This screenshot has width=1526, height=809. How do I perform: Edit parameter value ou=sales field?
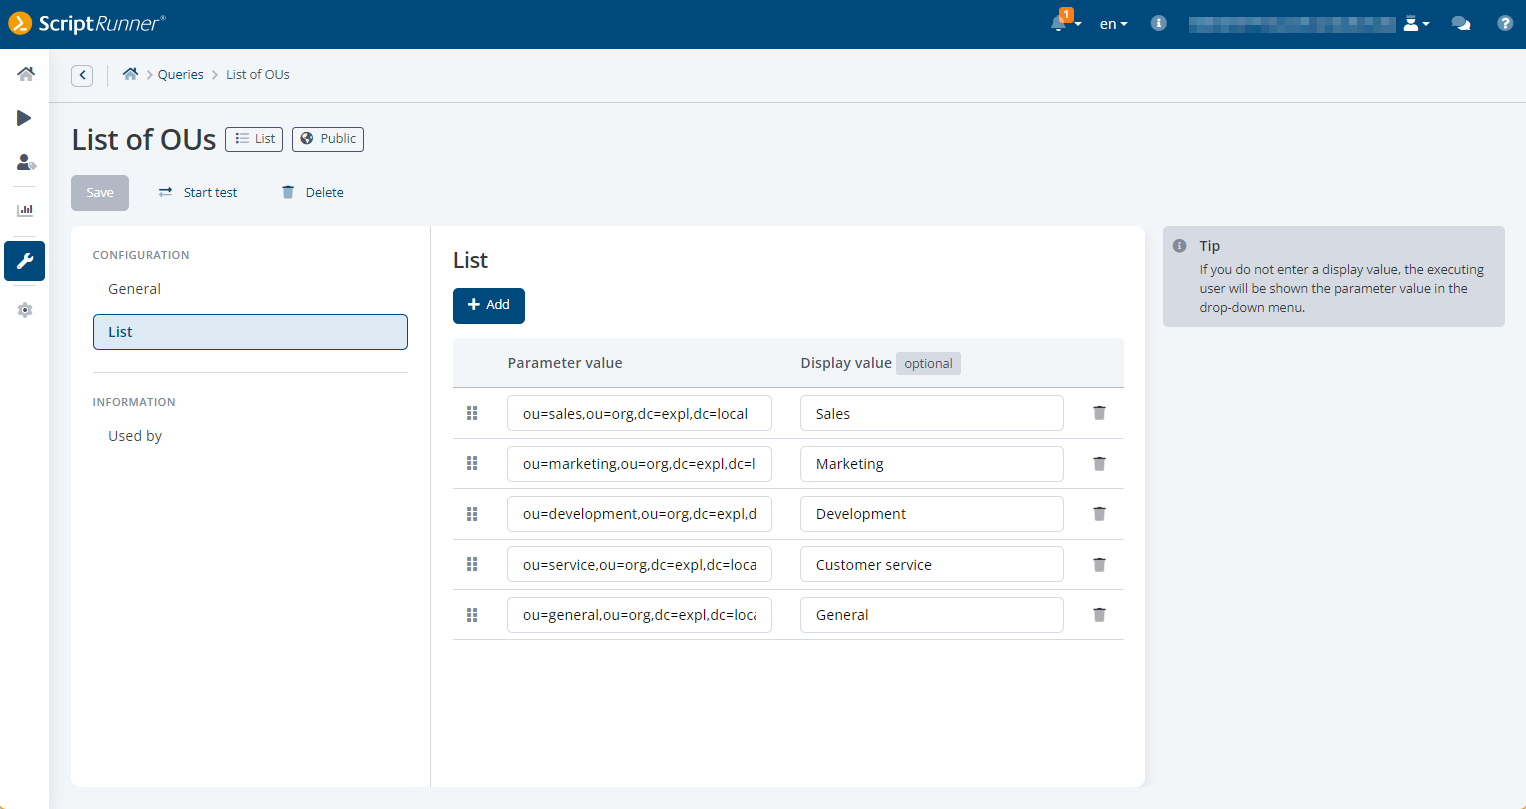click(x=639, y=413)
